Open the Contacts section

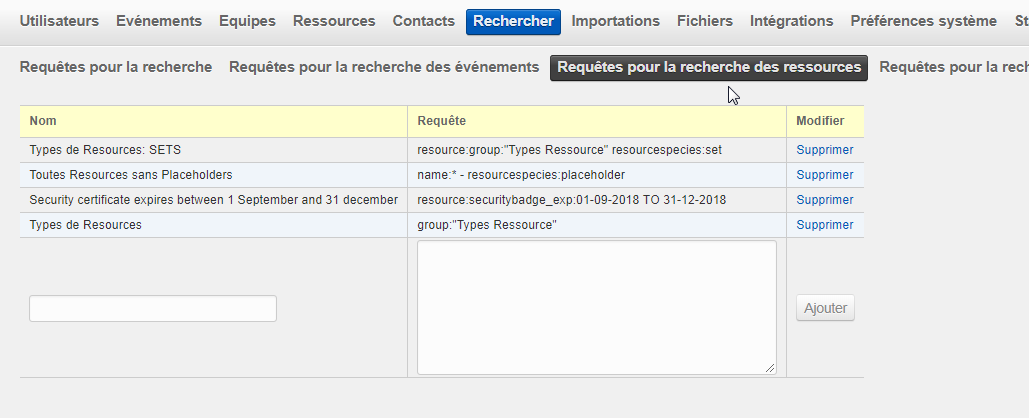(x=424, y=21)
